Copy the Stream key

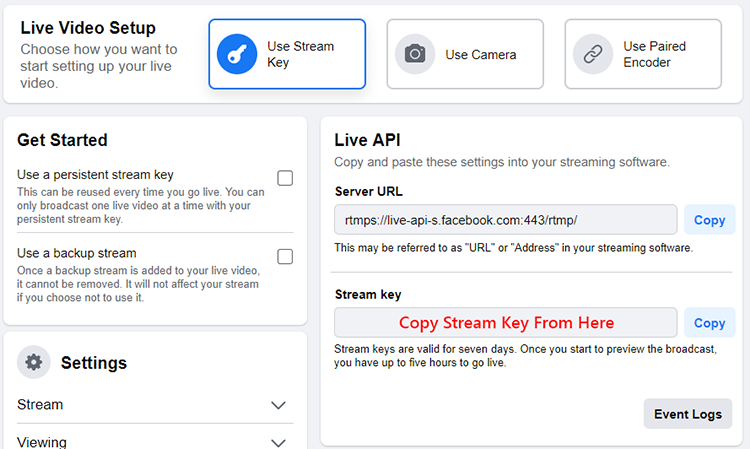point(709,323)
